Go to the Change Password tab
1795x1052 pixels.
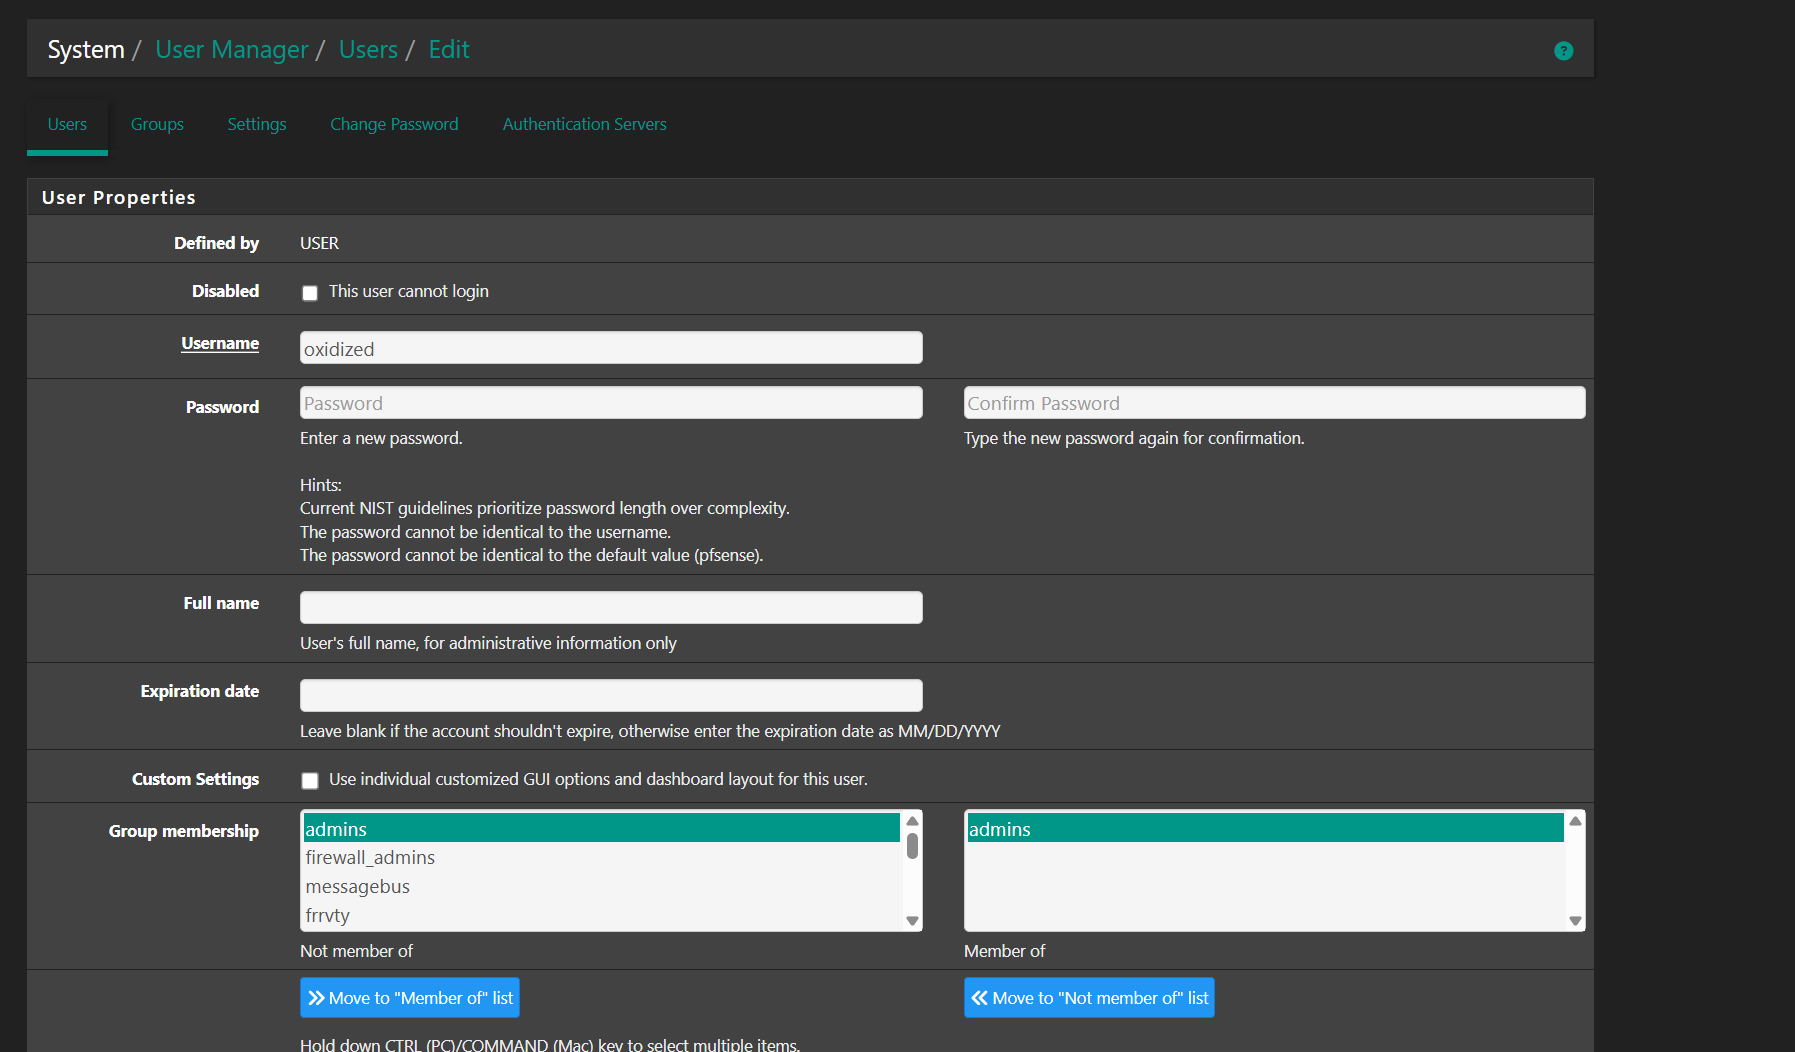[x=394, y=124]
